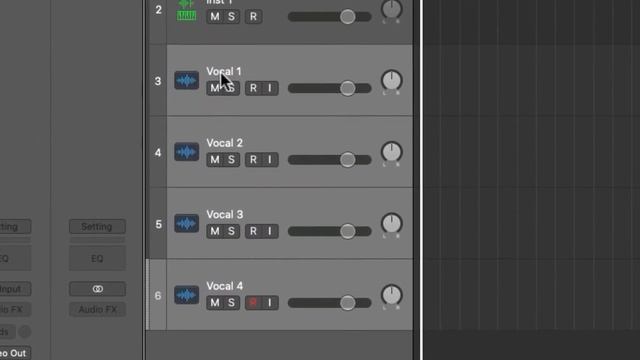The image size is (640, 360).
Task: Solo the Vocal 1 track
Action: click(x=231, y=88)
